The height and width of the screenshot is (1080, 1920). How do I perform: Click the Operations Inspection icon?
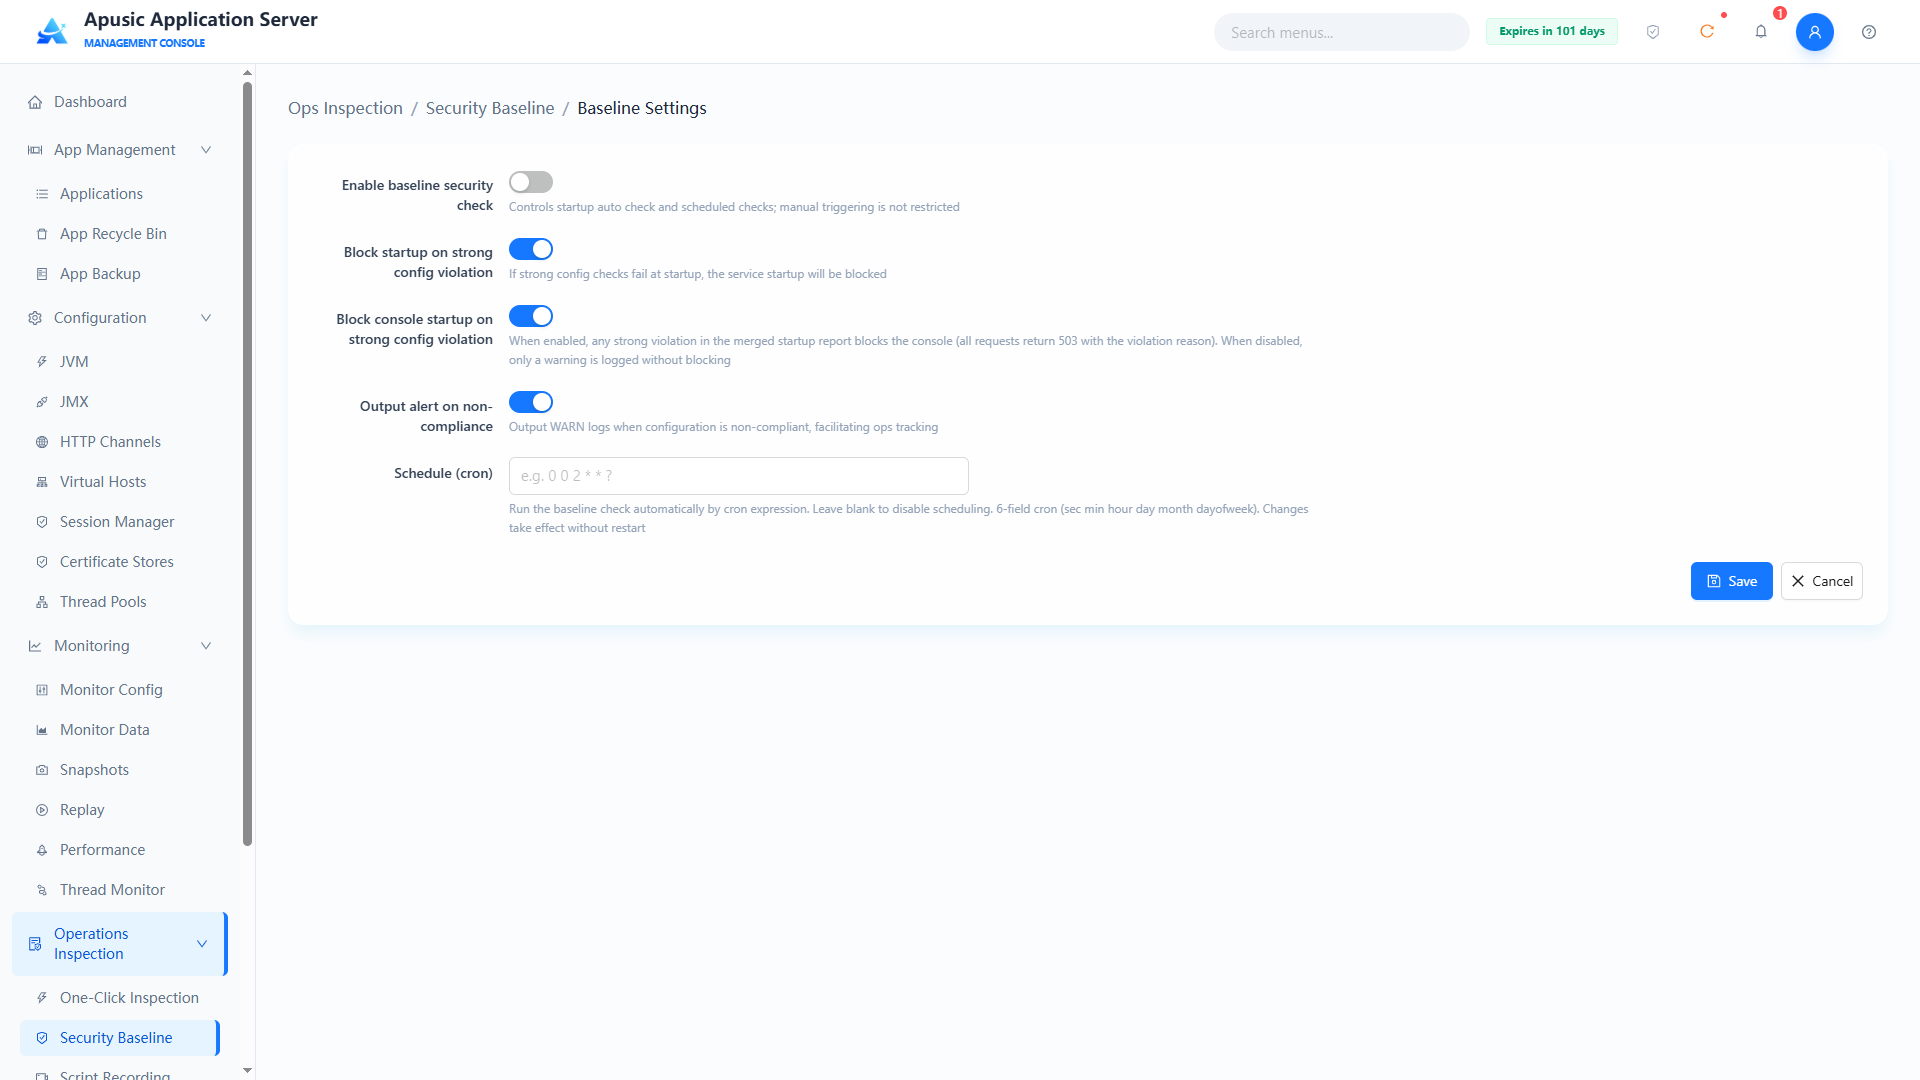pyautogui.click(x=35, y=944)
